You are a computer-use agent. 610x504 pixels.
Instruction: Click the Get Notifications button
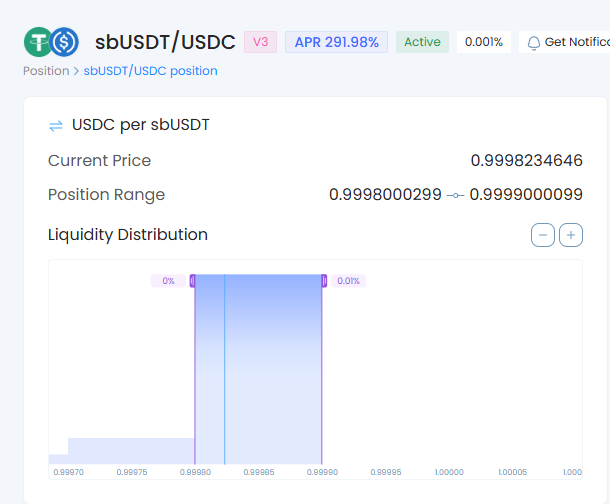564,42
